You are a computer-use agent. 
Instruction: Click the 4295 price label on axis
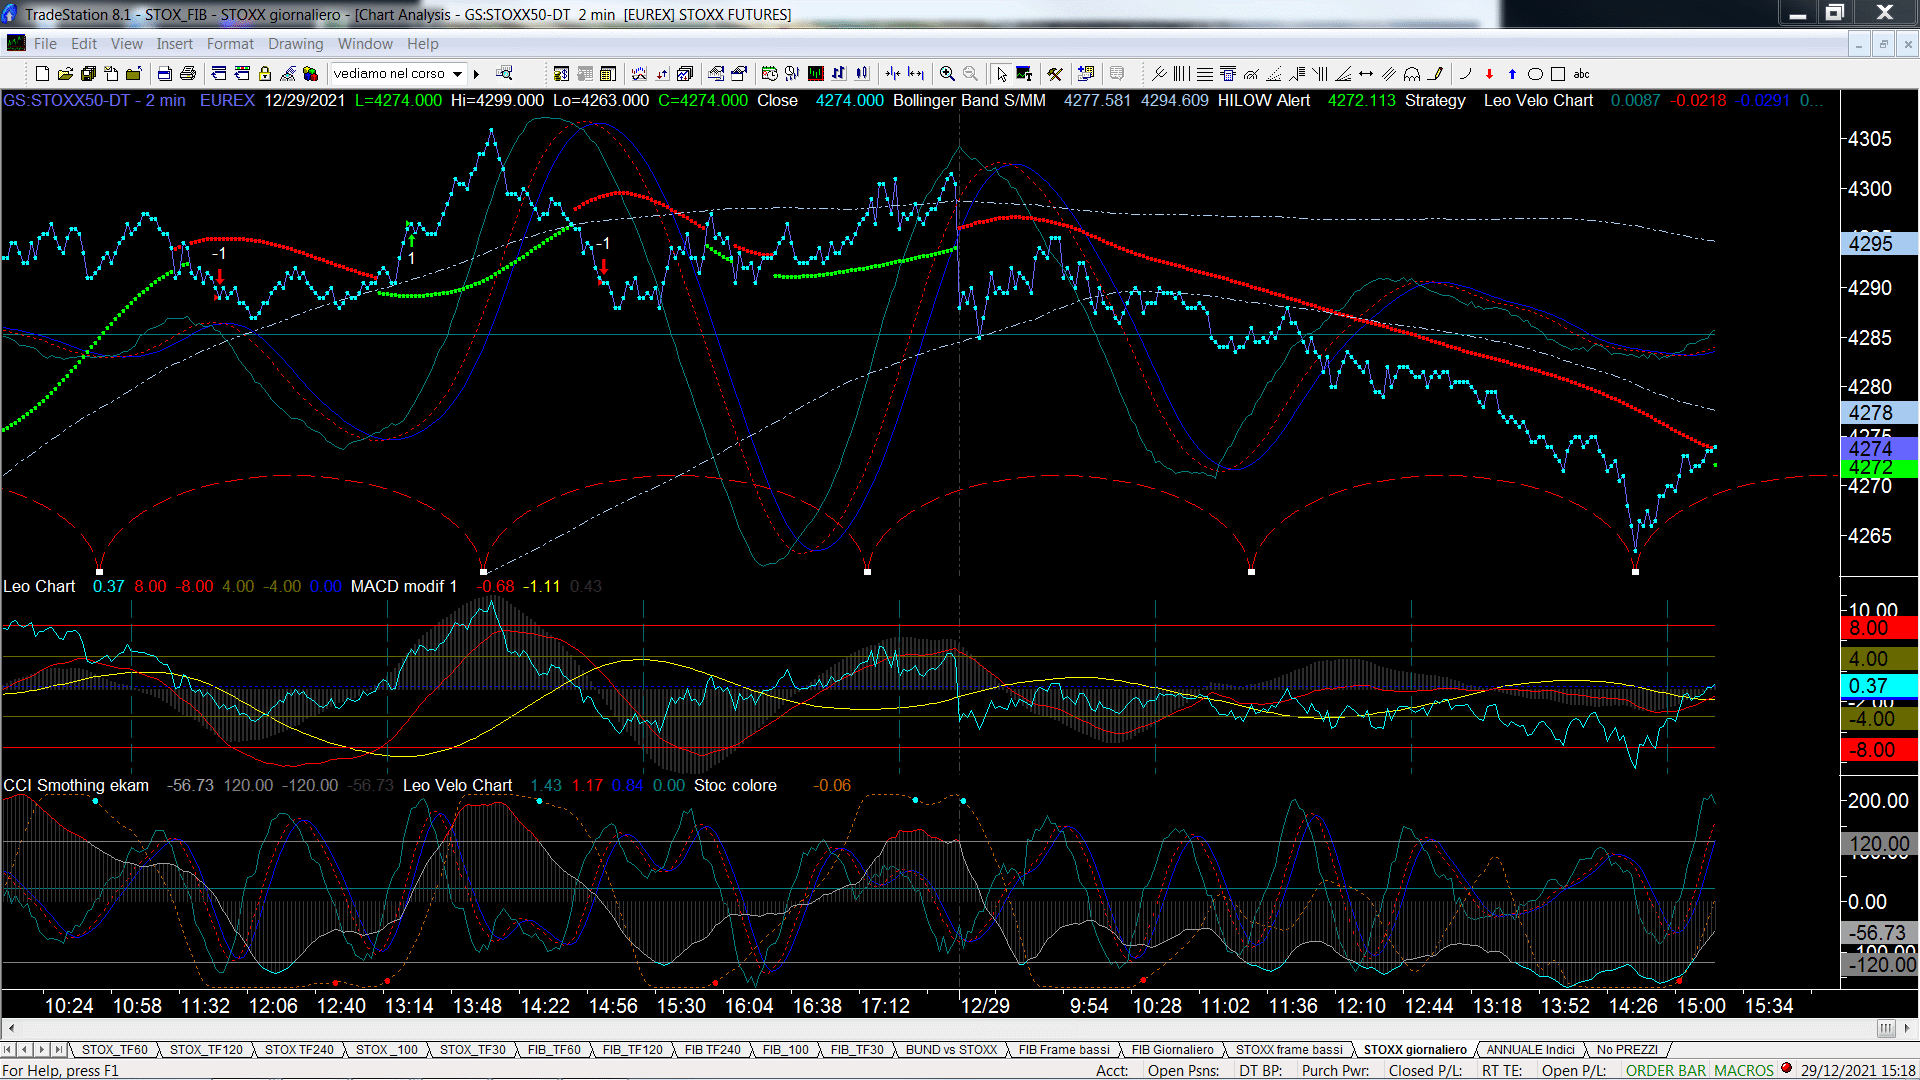(1878, 243)
